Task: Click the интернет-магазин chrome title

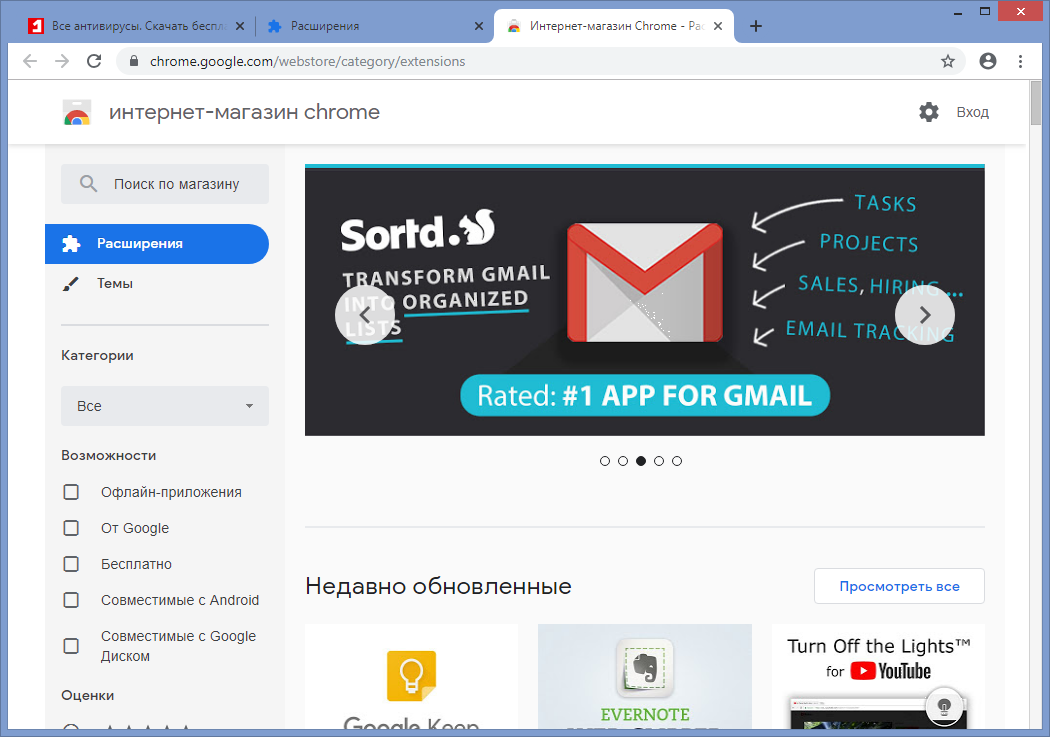Action: (x=244, y=112)
